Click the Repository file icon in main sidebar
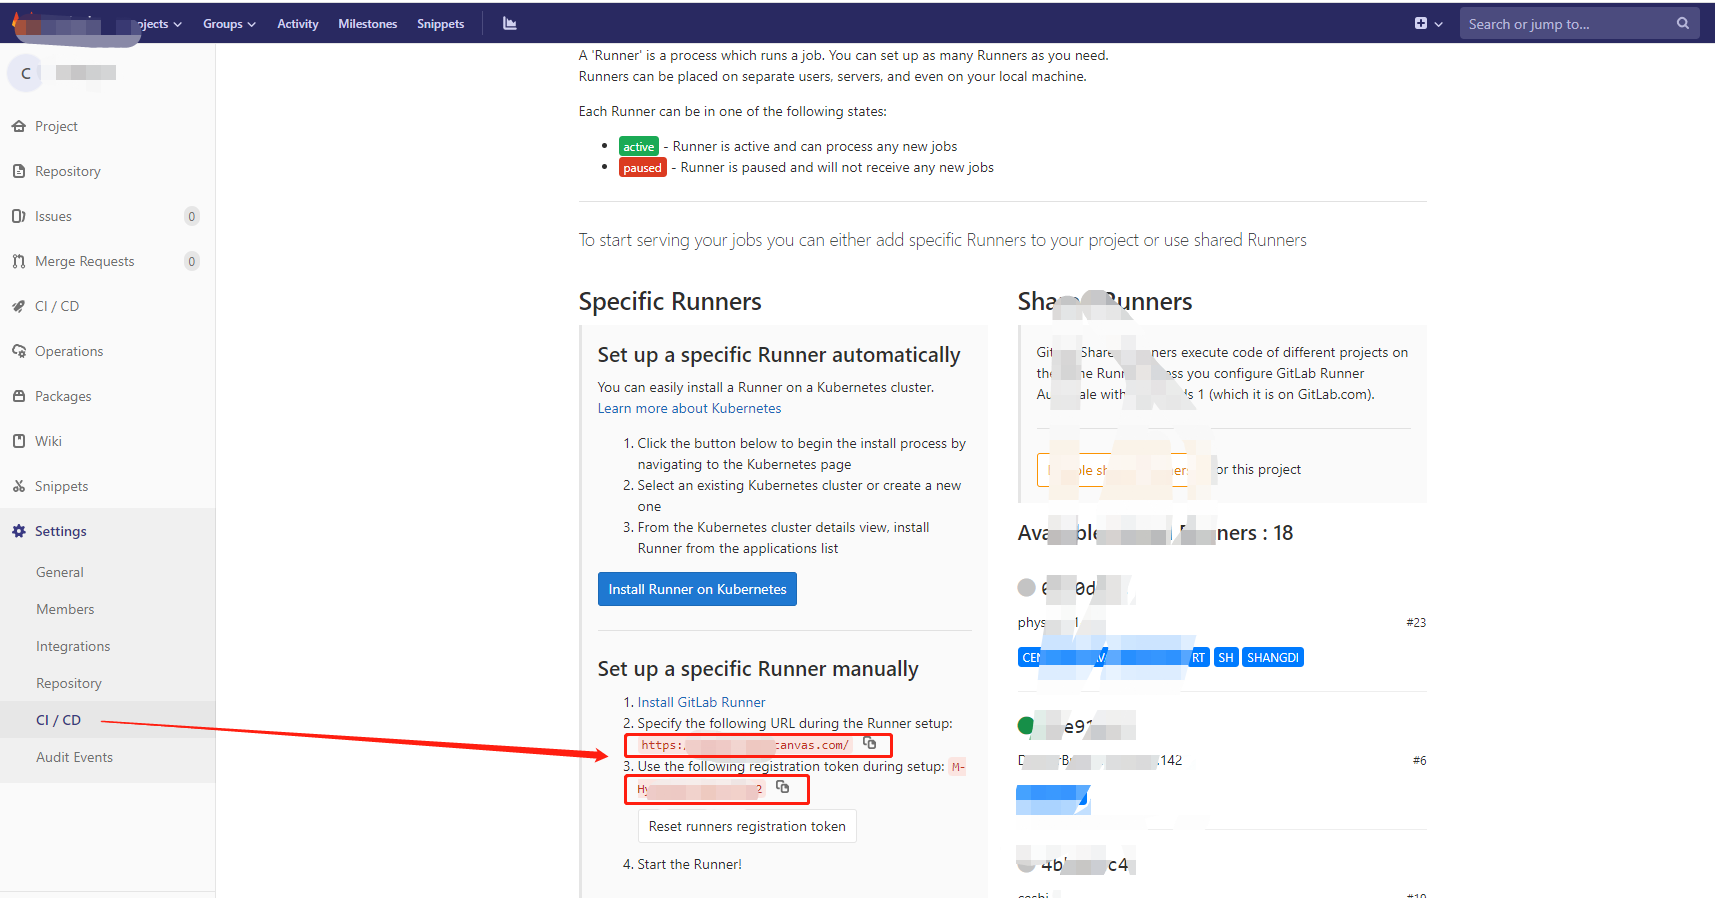Viewport: 1715px width, 898px height. pyautogui.click(x=19, y=171)
